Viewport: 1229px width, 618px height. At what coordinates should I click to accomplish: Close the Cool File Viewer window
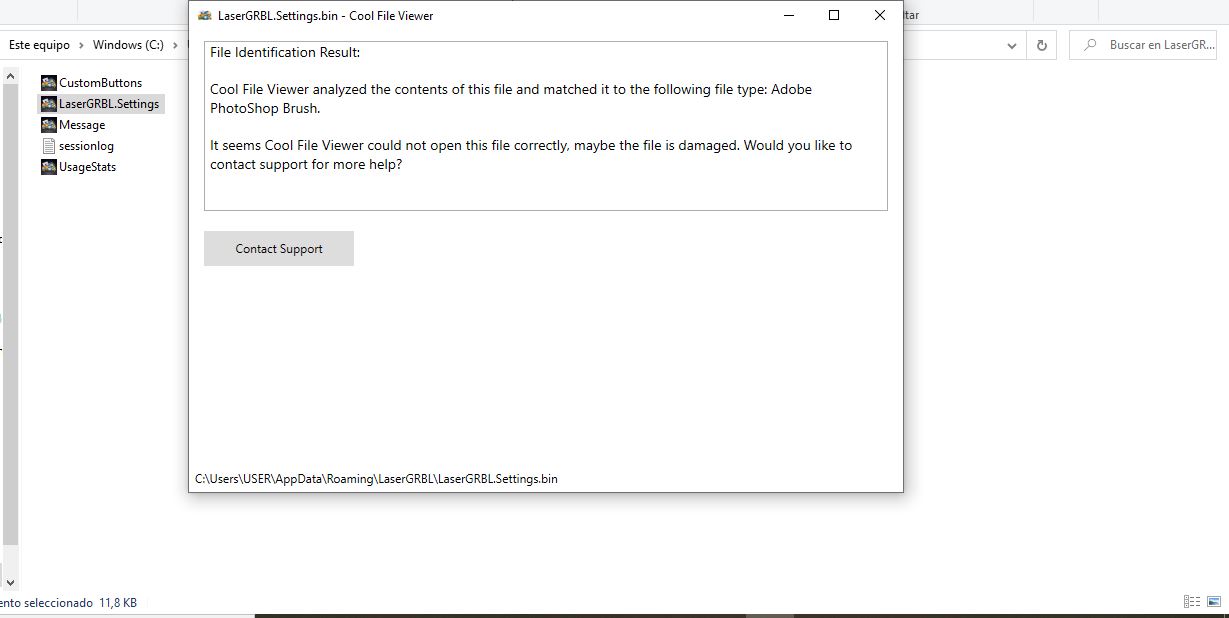(880, 15)
